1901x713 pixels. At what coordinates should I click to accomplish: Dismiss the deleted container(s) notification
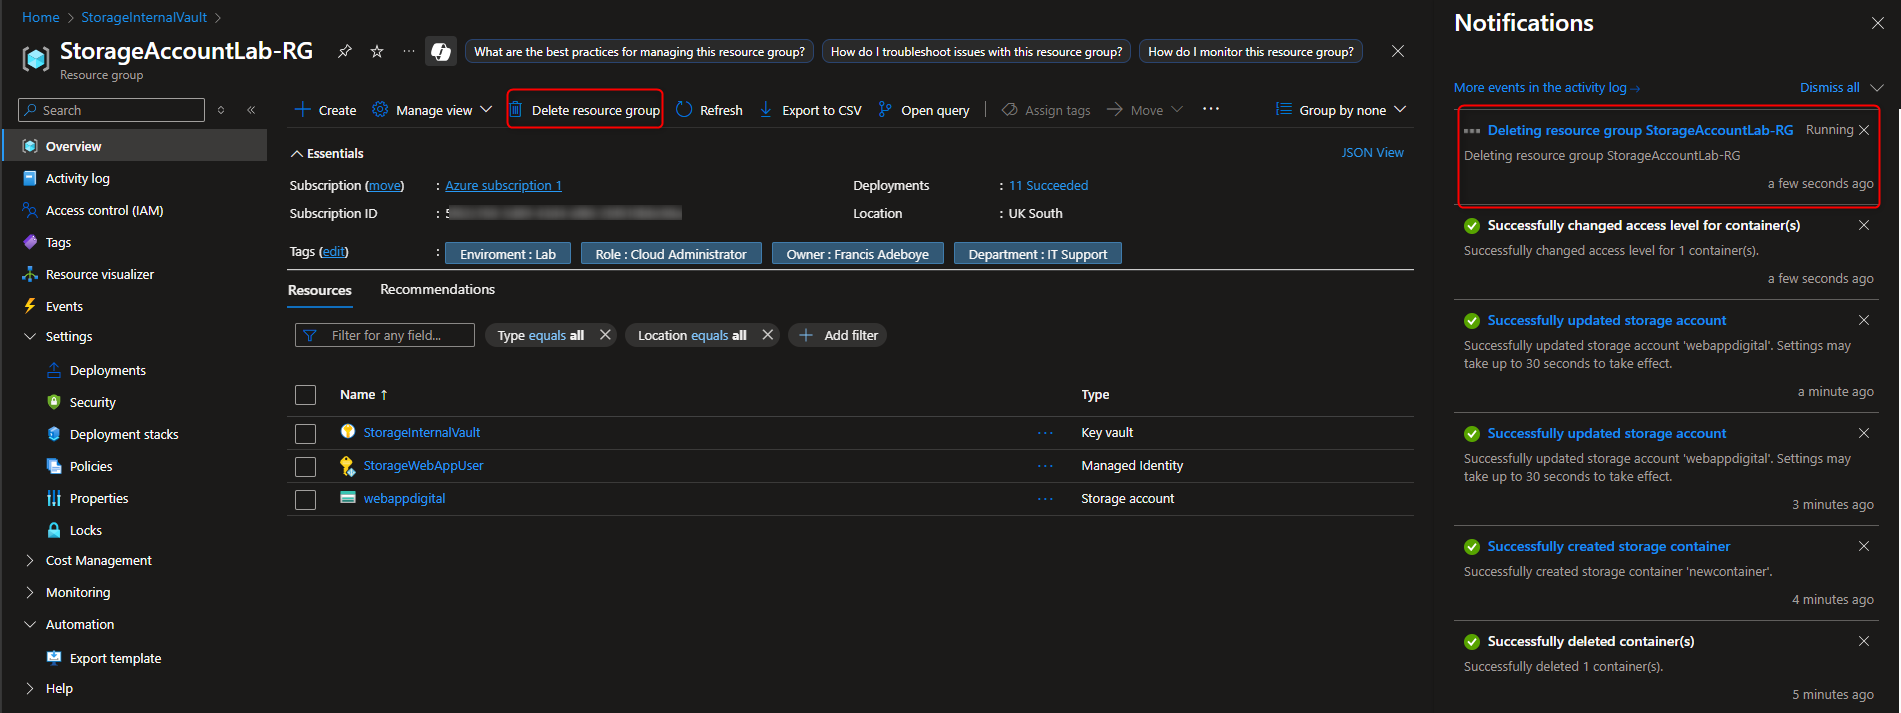pos(1864,641)
